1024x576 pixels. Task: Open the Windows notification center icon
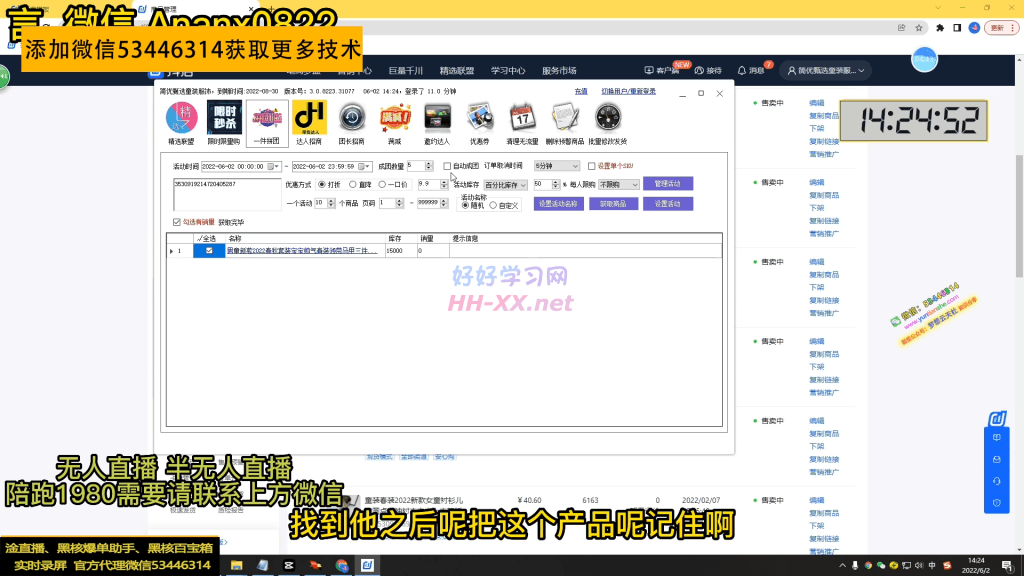click(x=1008, y=566)
